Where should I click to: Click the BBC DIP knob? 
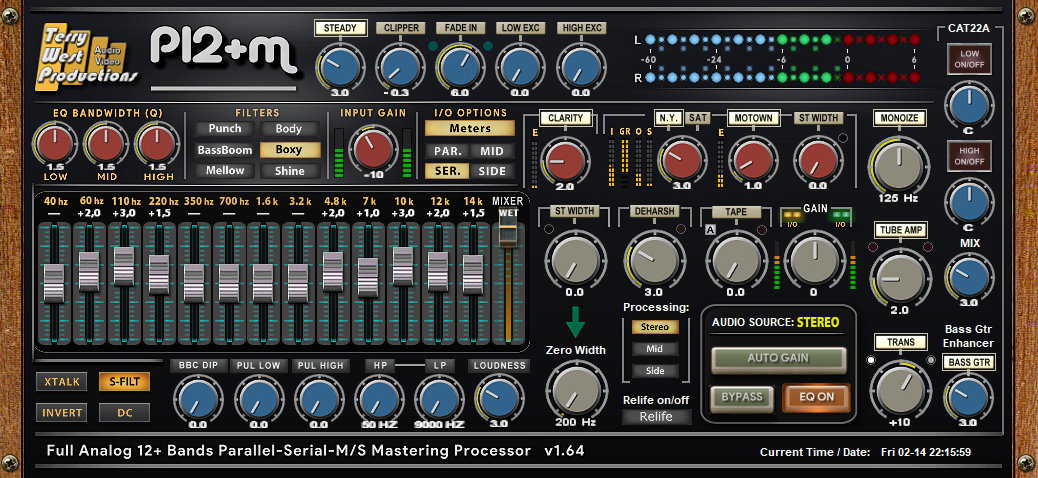tap(197, 399)
